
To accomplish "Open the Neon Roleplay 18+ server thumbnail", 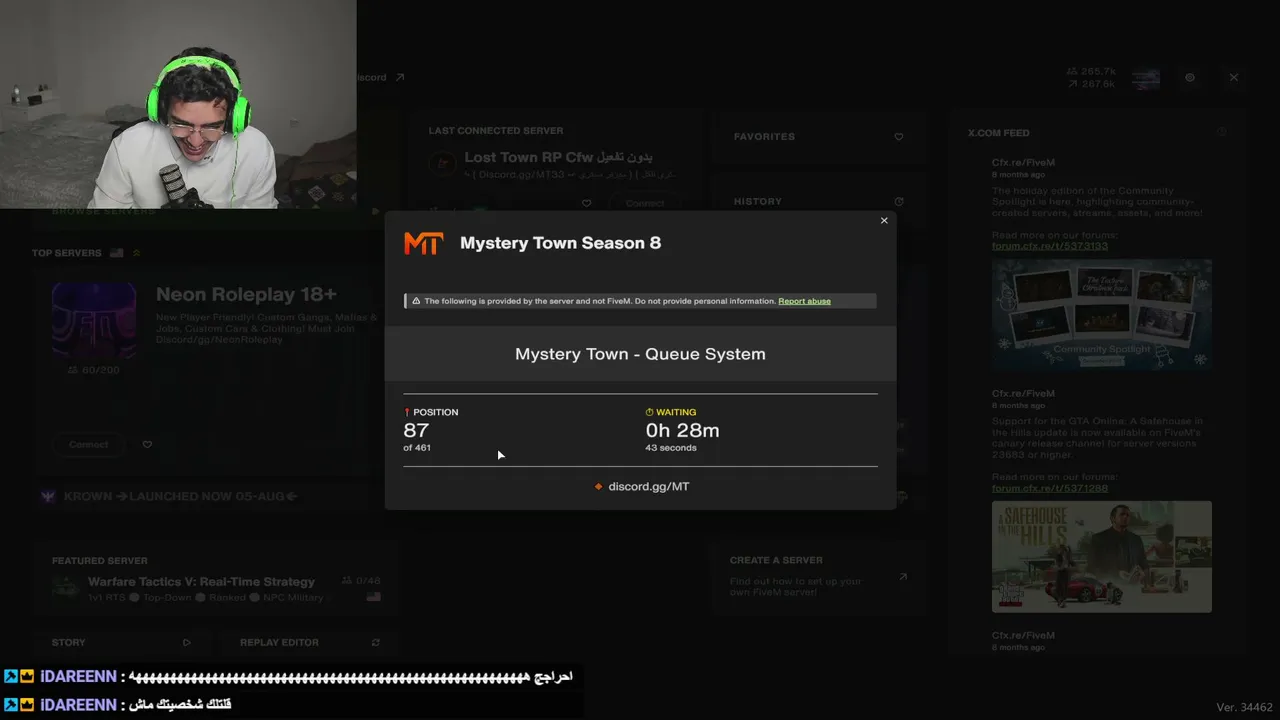I will coord(94,321).
